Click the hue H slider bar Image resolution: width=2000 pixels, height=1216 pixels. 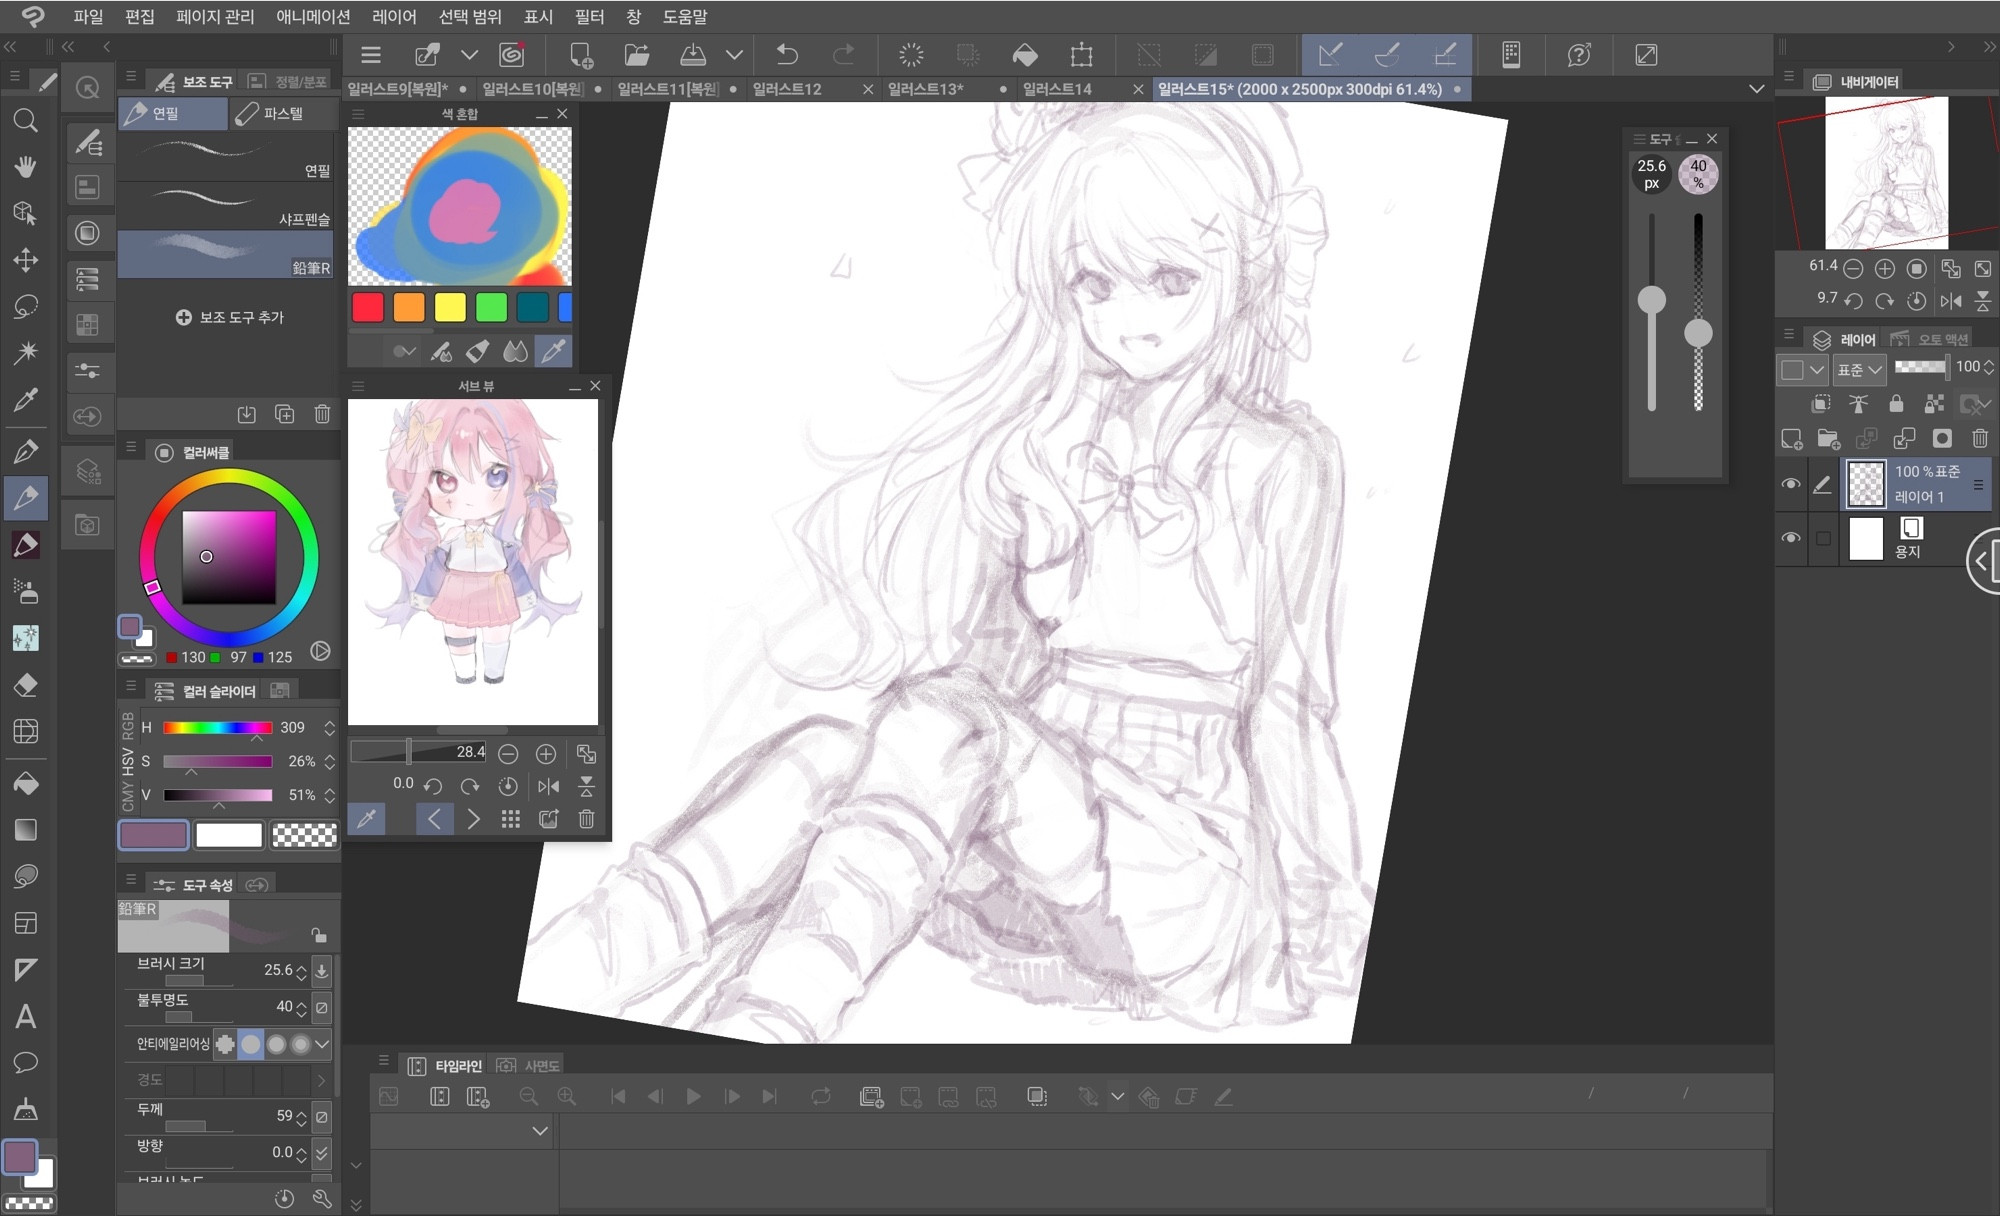(x=217, y=728)
